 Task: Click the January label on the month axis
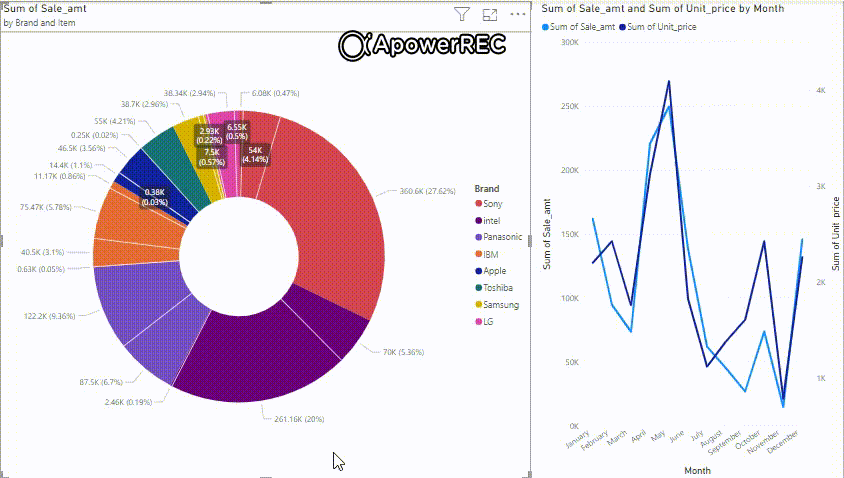point(578,439)
